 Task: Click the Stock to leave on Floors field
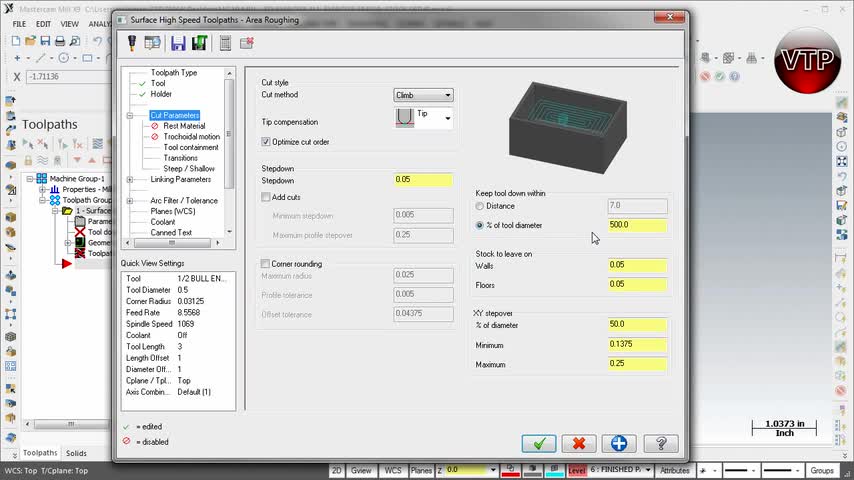pyautogui.click(x=637, y=284)
